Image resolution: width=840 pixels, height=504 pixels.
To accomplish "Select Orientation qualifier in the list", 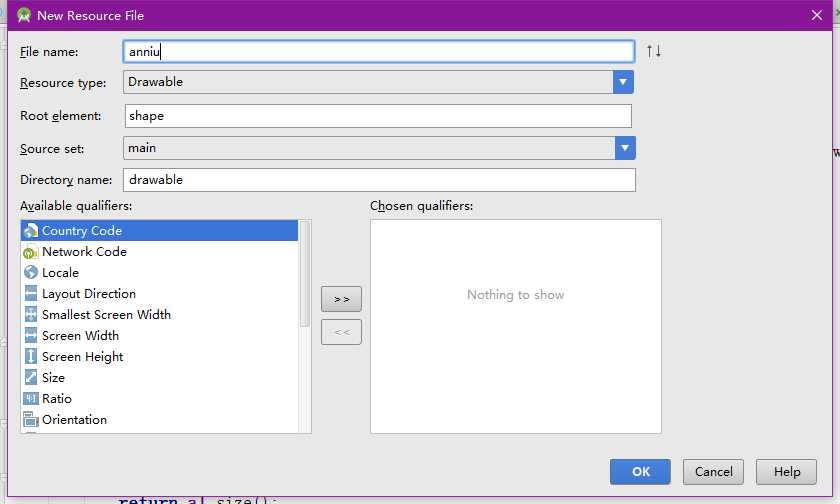I will [159, 419].
